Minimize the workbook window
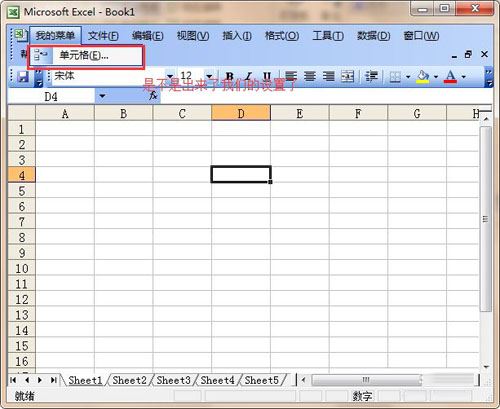 click(x=454, y=55)
